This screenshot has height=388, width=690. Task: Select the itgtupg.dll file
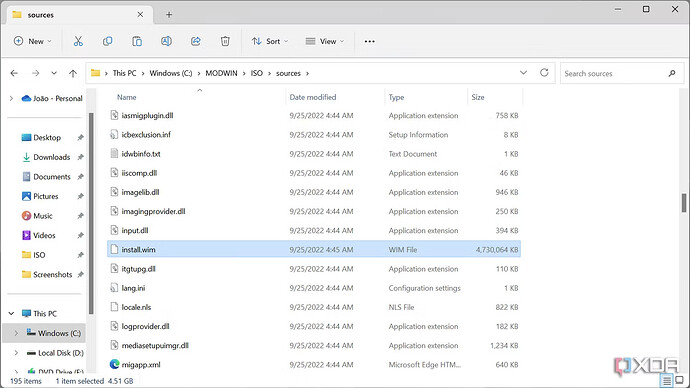(x=314, y=269)
